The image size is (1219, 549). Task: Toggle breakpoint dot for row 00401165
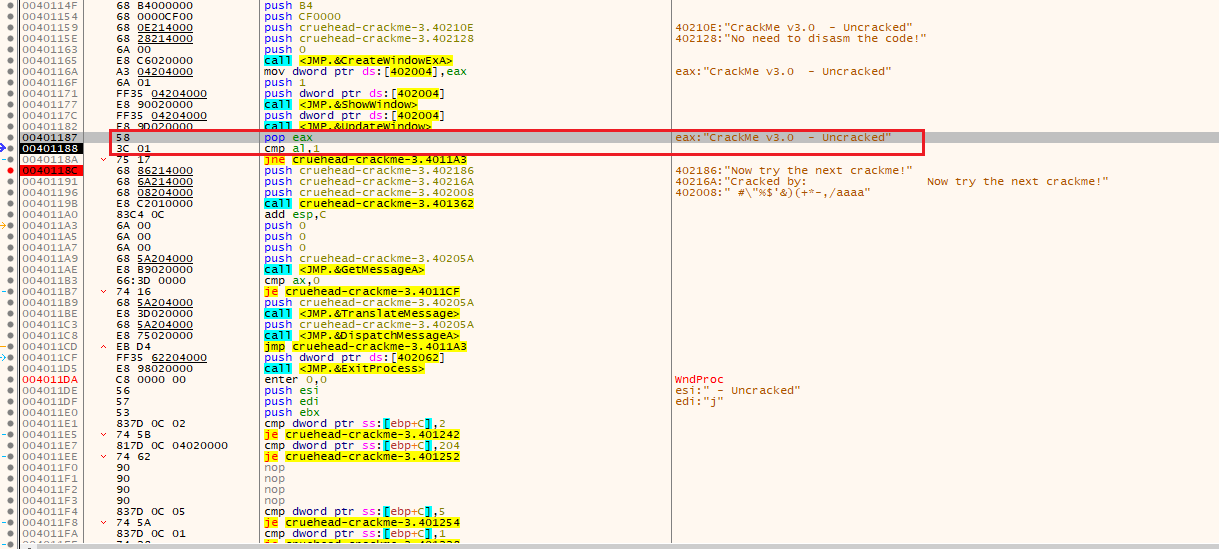[11, 60]
